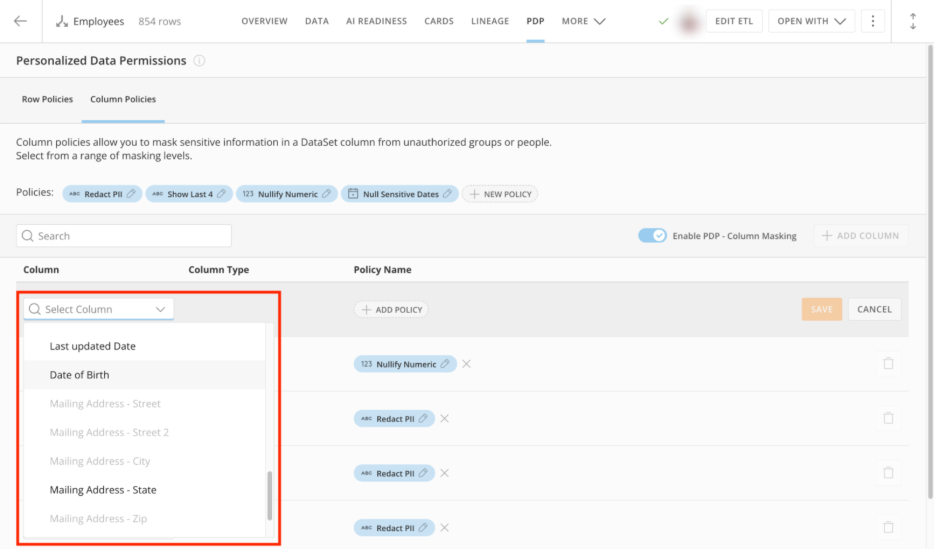Edit pencil on first Redact PII table row
936x549 pixels.
point(423,418)
